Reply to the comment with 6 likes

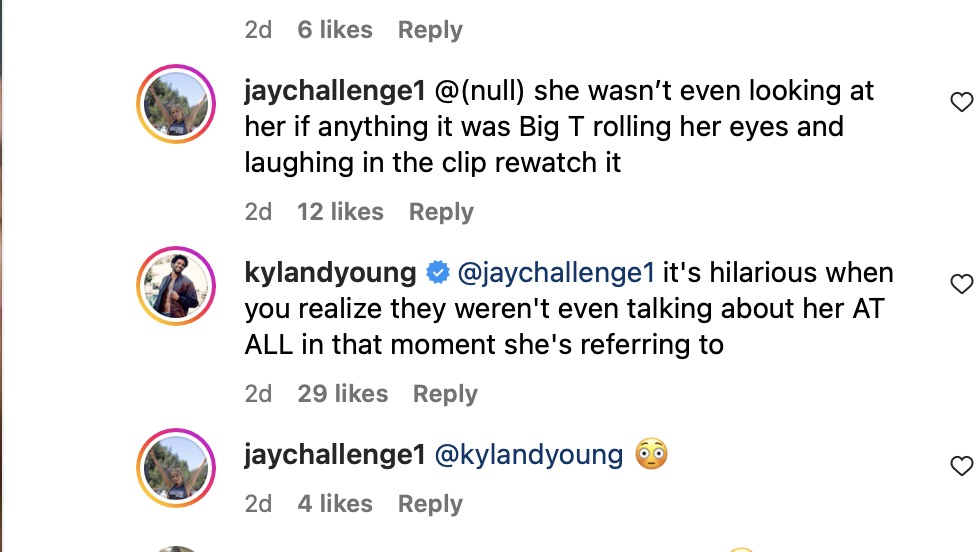(x=430, y=30)
